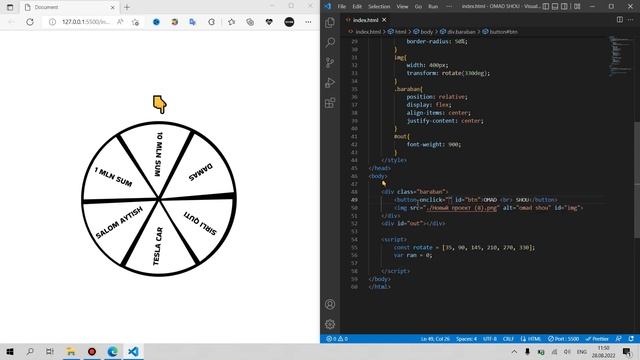
Task: Open the Edit menu
Action: coord(357,7)
